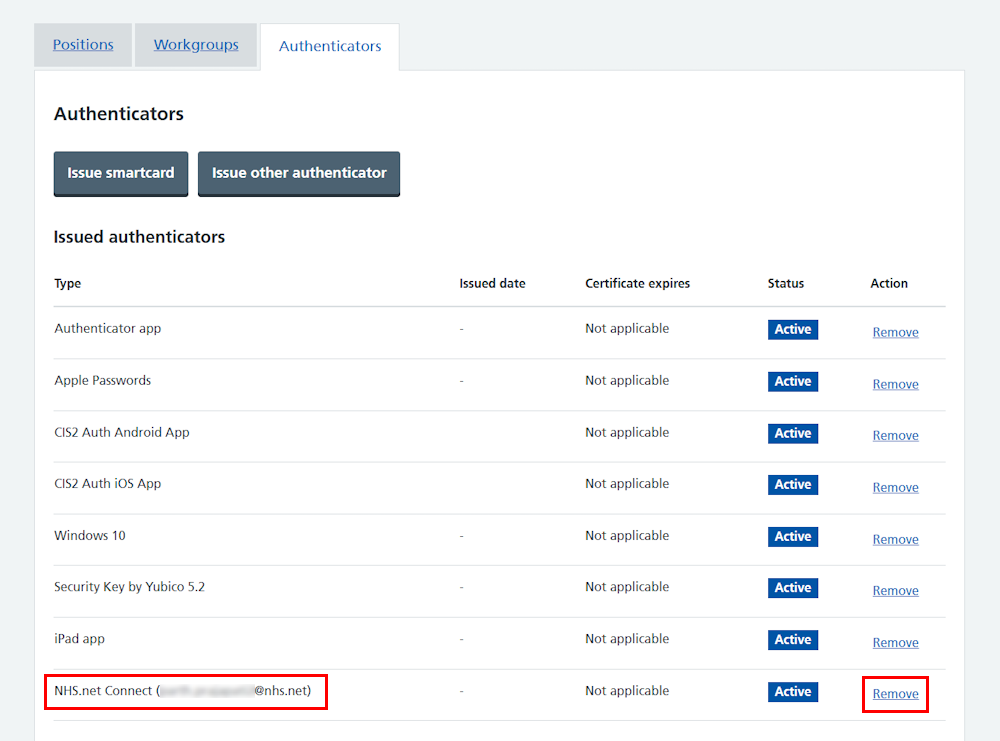Click the 'Issued authenticators' heading
The width and height of the screenshot is (1000, 741).
click(140, 237)
